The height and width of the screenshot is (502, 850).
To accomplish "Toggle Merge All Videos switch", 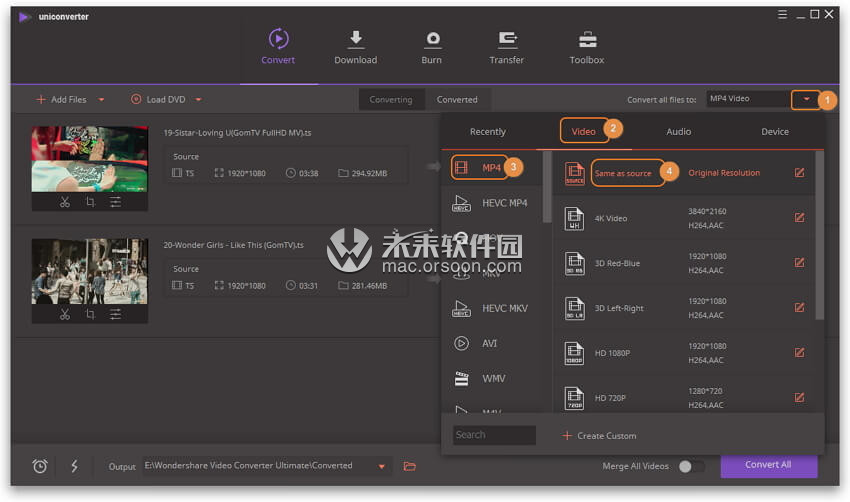I will pos(691,467).
